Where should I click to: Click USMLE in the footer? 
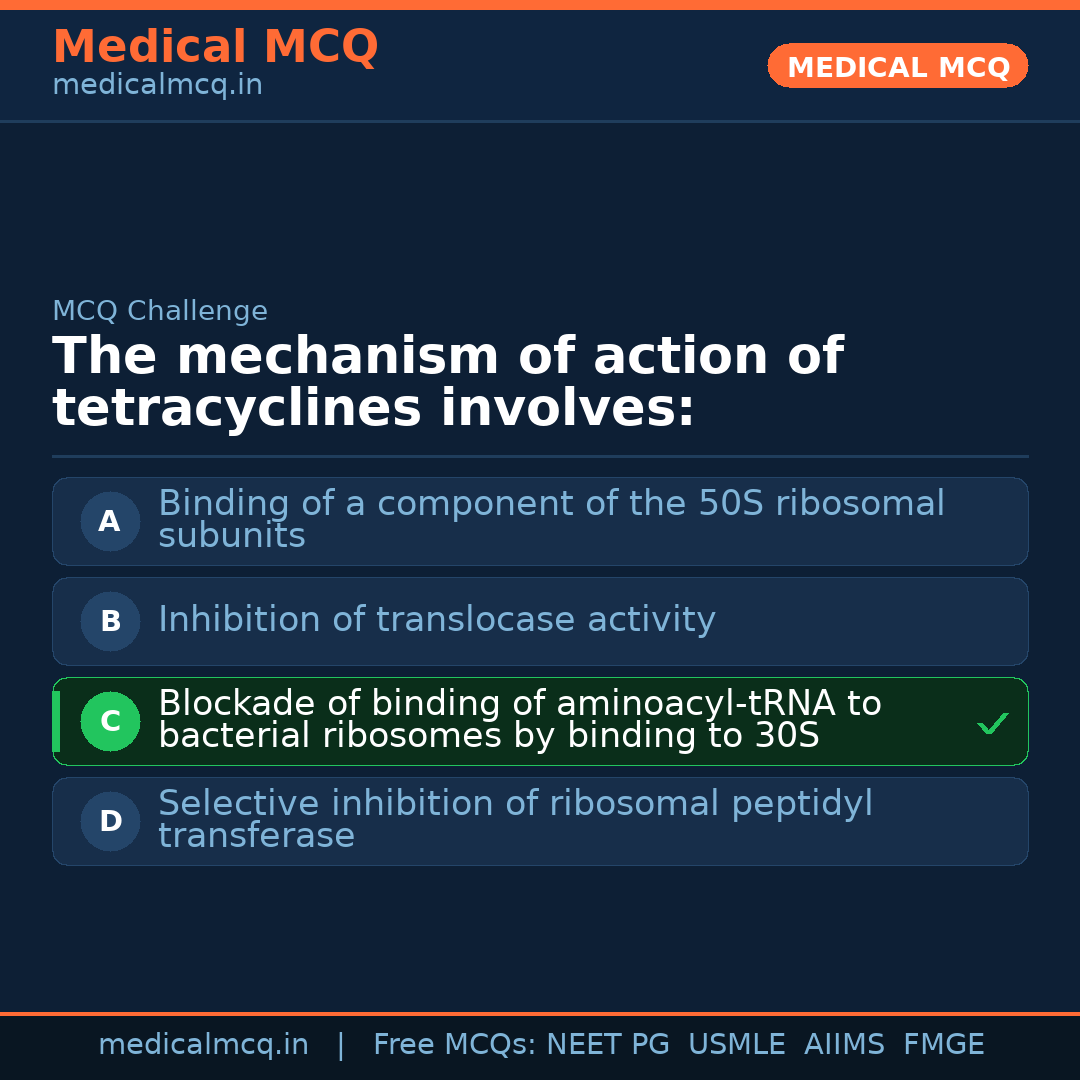coord(736,1045)
